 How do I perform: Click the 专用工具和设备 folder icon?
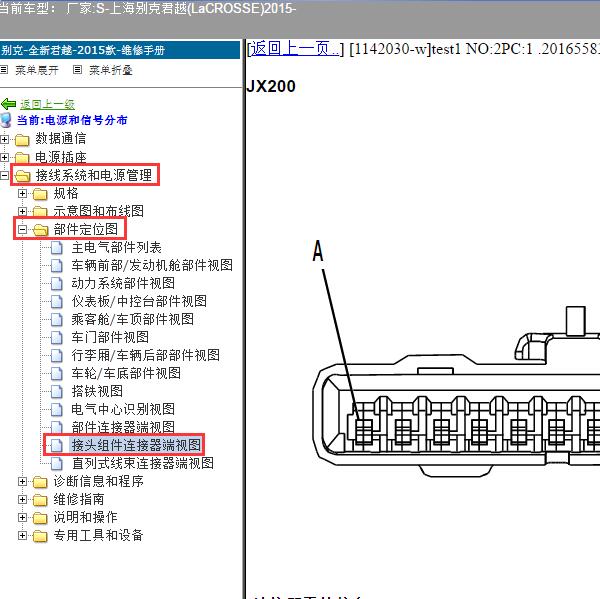(x=40, y=536)
